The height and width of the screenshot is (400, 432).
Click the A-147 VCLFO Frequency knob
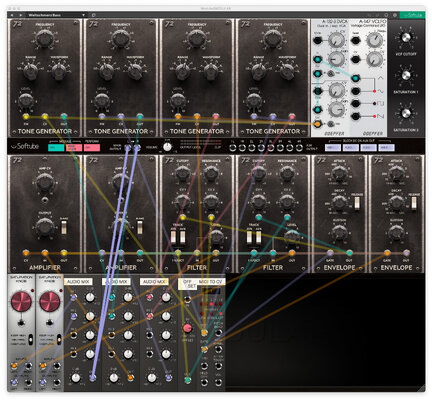(375, 40)
